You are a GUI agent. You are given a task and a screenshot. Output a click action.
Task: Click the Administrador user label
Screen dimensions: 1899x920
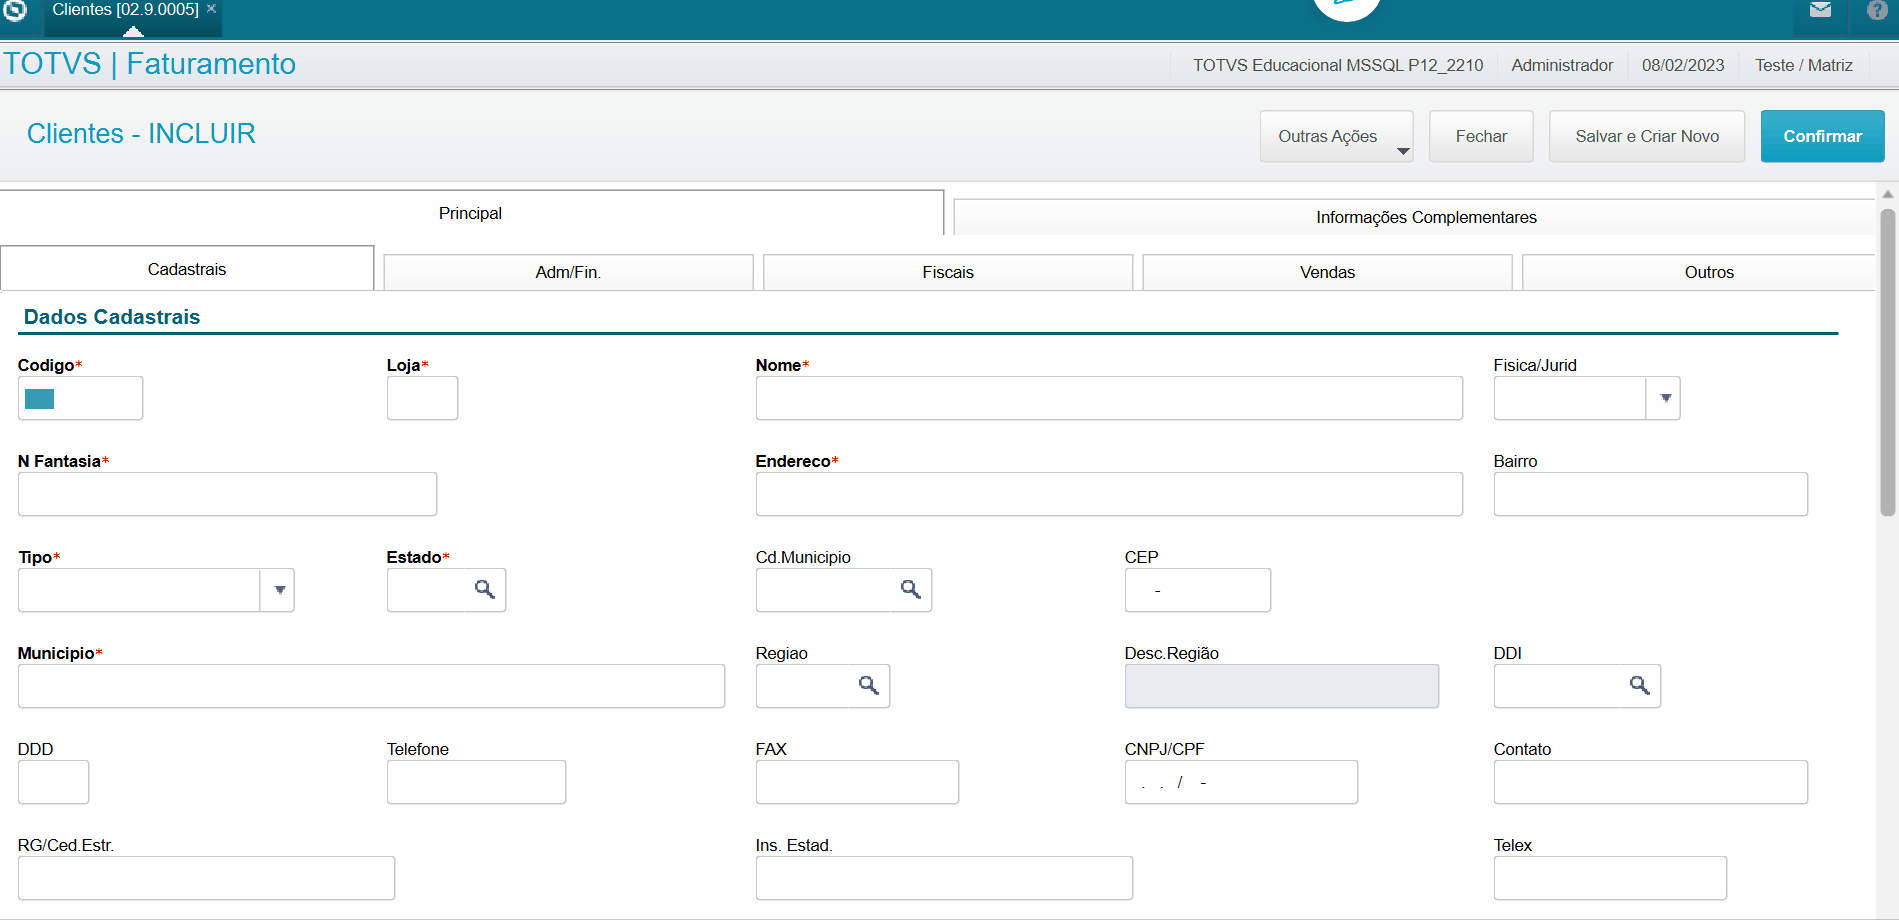[1562, 65]
